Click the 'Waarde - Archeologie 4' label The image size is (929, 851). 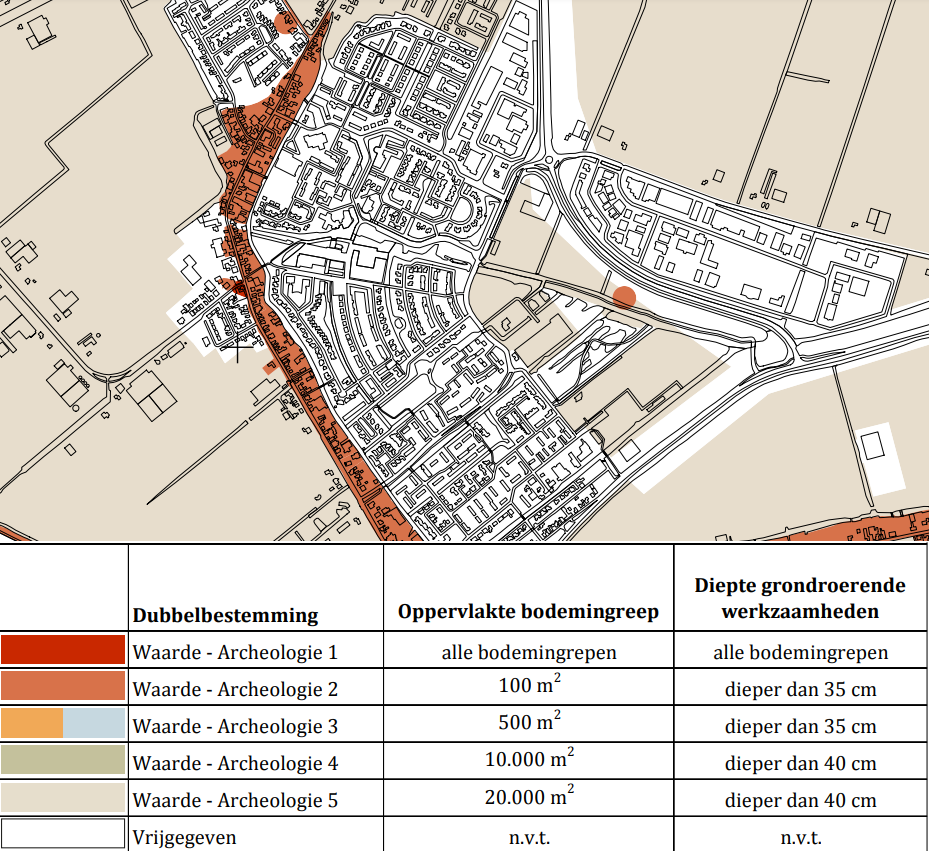235,763
